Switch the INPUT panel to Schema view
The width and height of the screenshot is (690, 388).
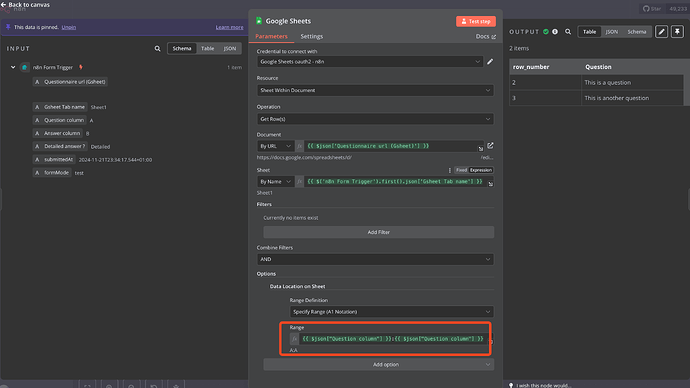pyautogui.click(x=182, y=48)
